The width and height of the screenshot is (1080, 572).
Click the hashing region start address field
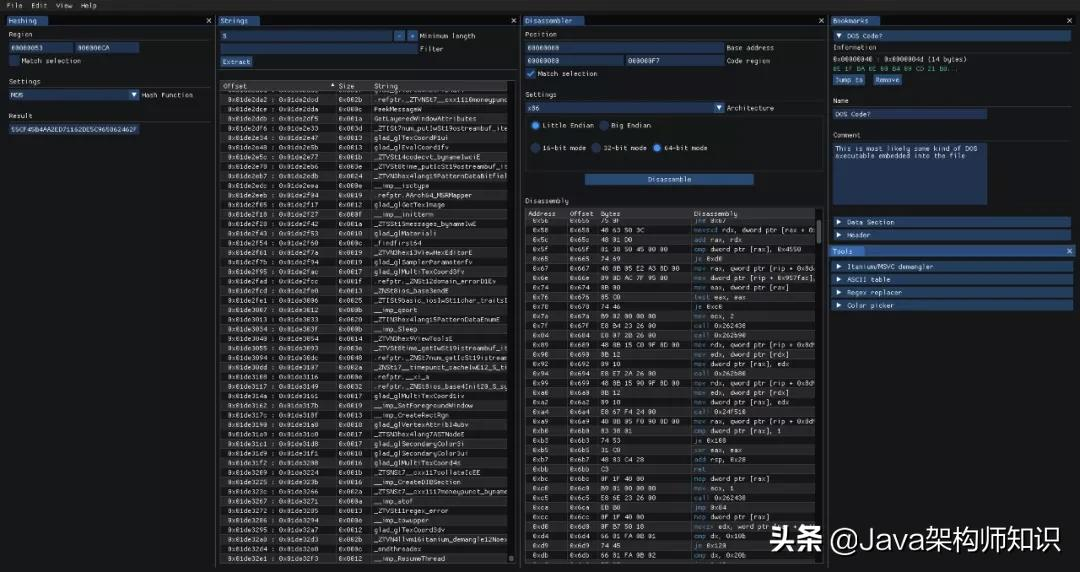(41, 48)
